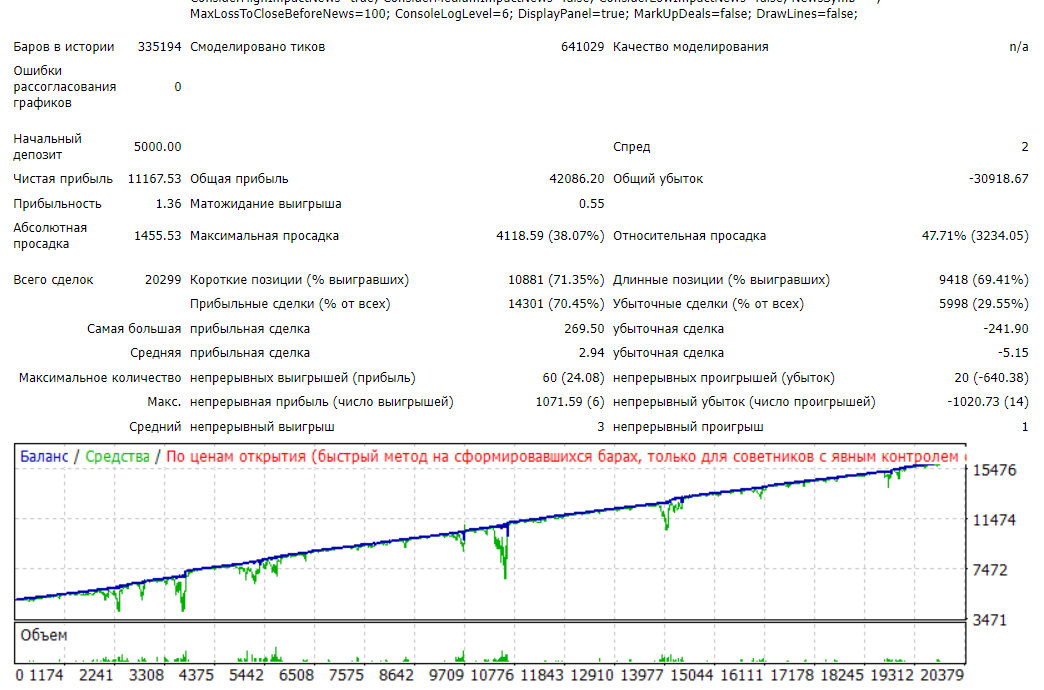Click x-axis trade label 4375
The image size is (1044, 690).
point(196,675)
